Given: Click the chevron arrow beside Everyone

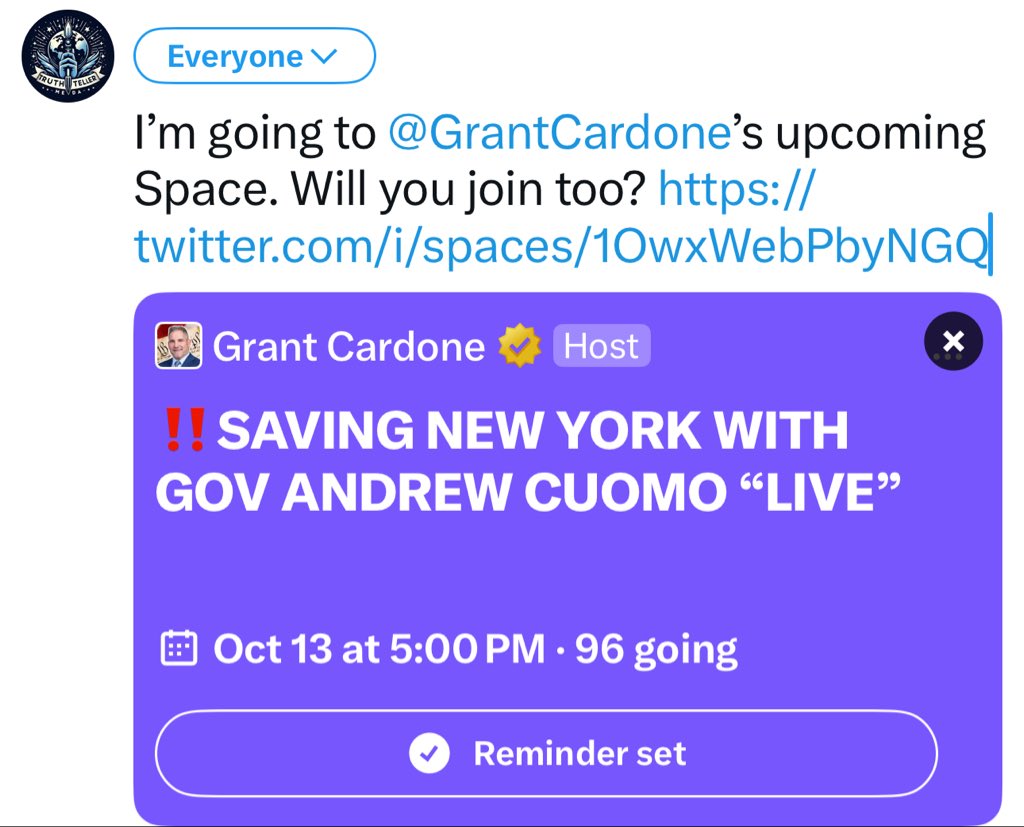Looking at the screenshot, I should (x=326, y=57).
